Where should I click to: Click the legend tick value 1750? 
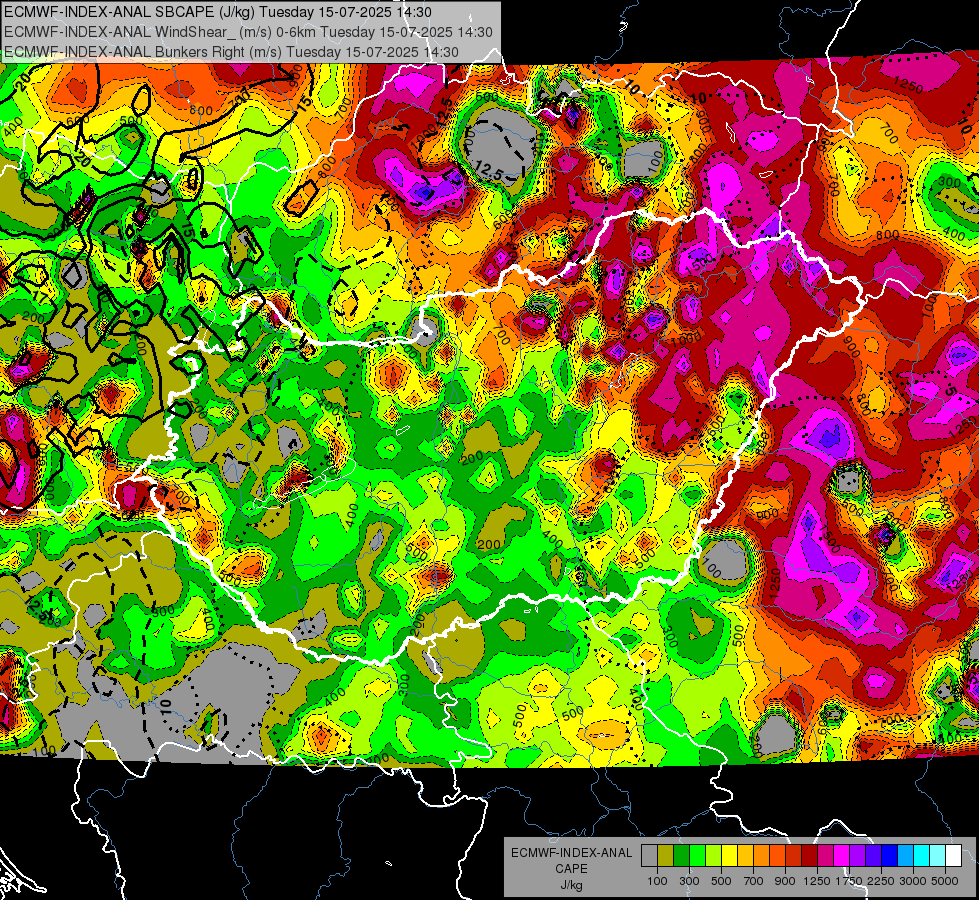point(849,881)
